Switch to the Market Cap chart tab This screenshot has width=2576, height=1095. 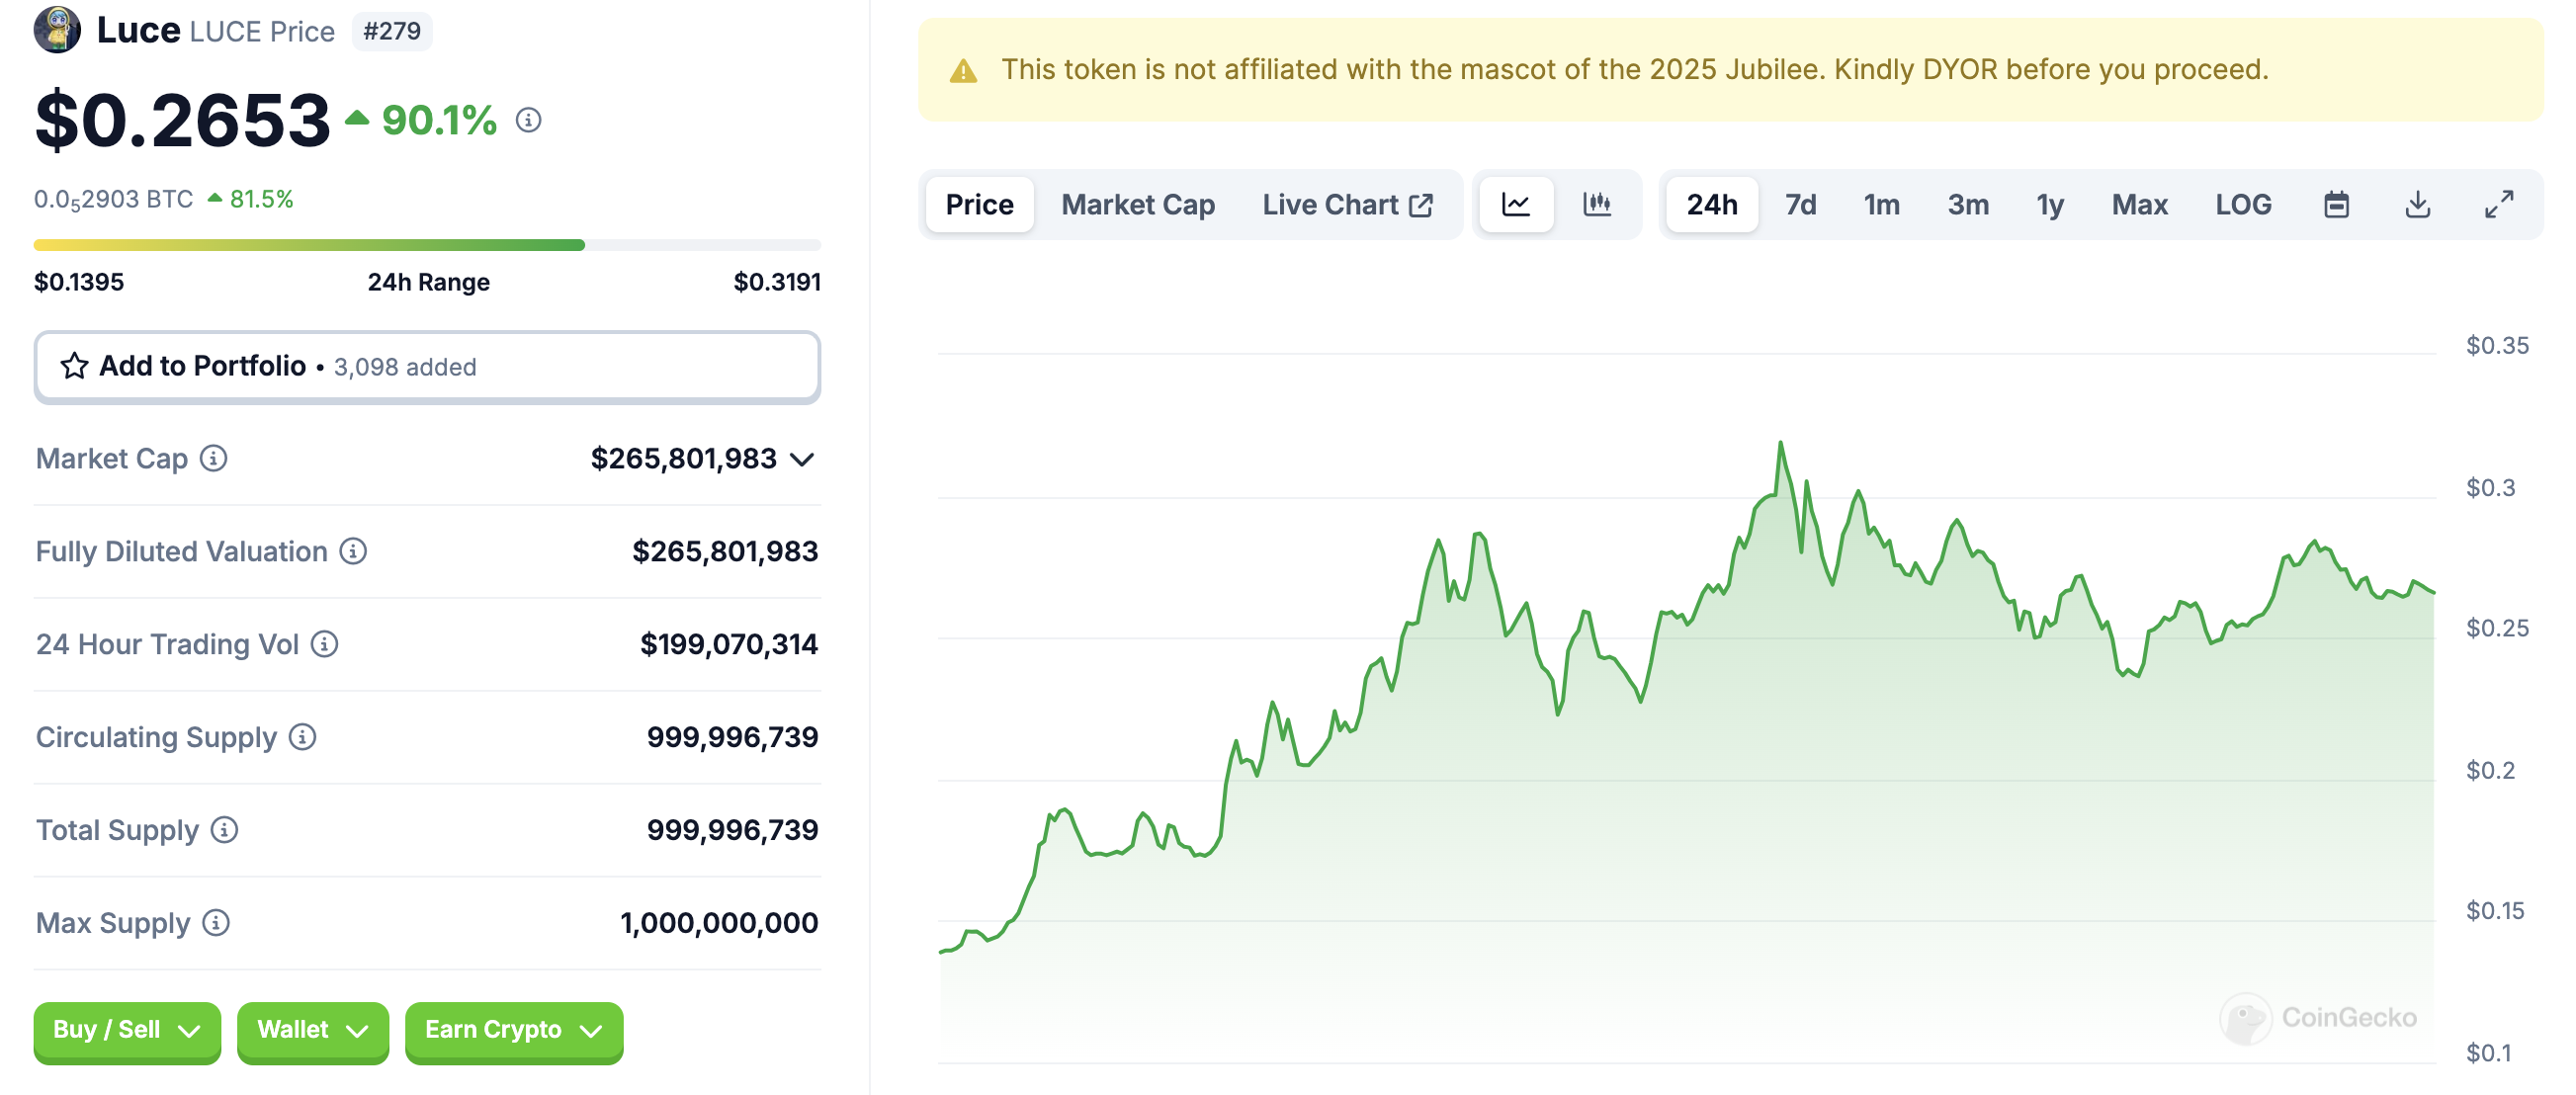point(1137,205)
